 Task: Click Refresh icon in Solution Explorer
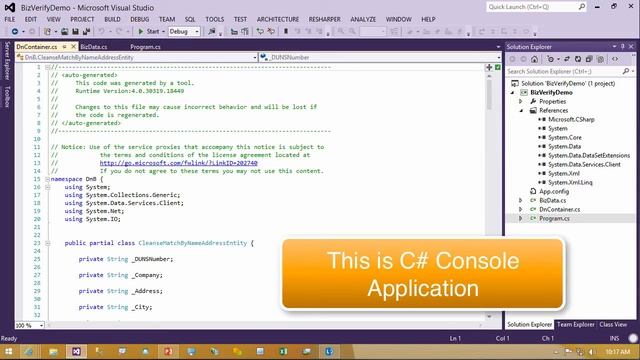point(578,59)
